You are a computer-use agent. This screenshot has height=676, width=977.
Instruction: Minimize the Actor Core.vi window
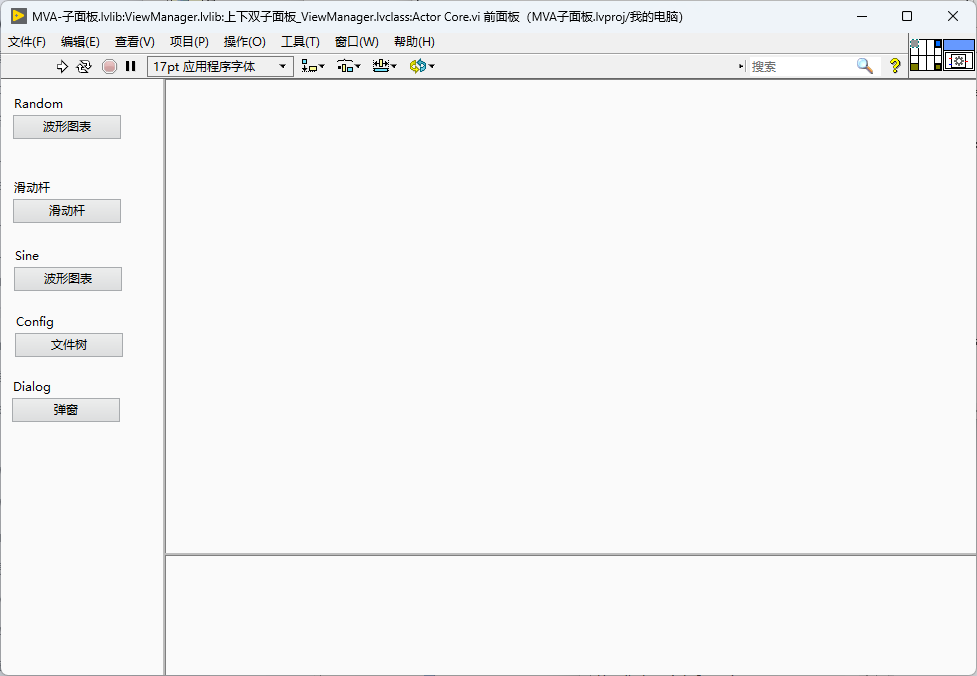(x=862, y=16)
